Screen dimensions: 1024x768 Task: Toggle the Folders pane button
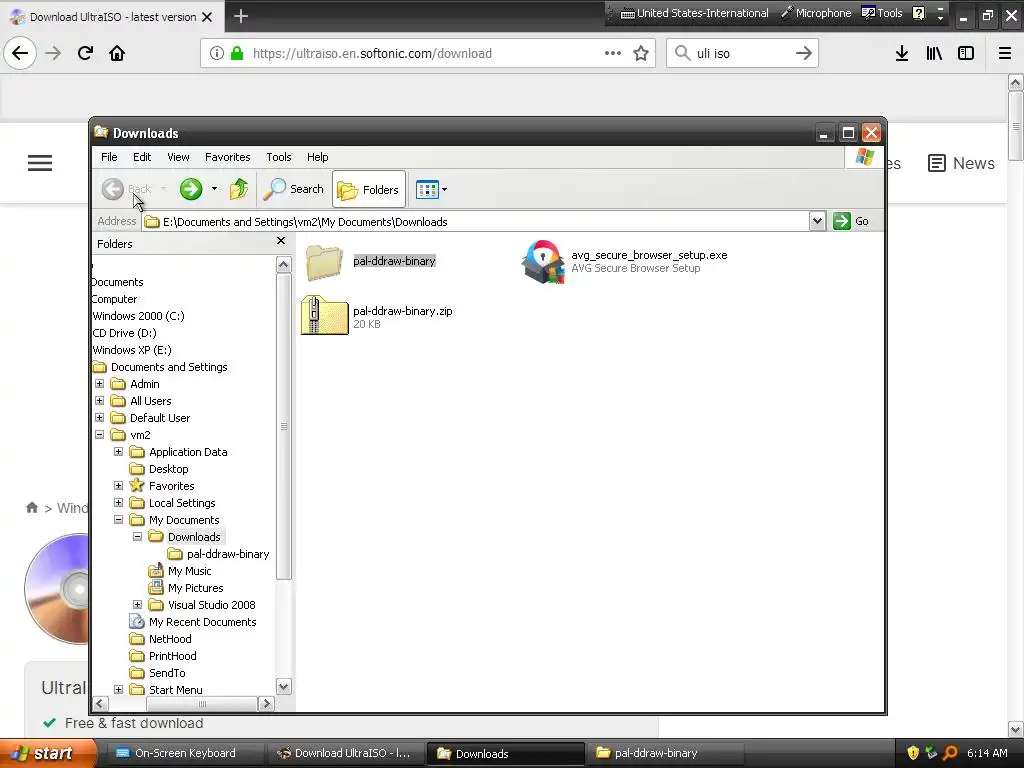point(368,189)
